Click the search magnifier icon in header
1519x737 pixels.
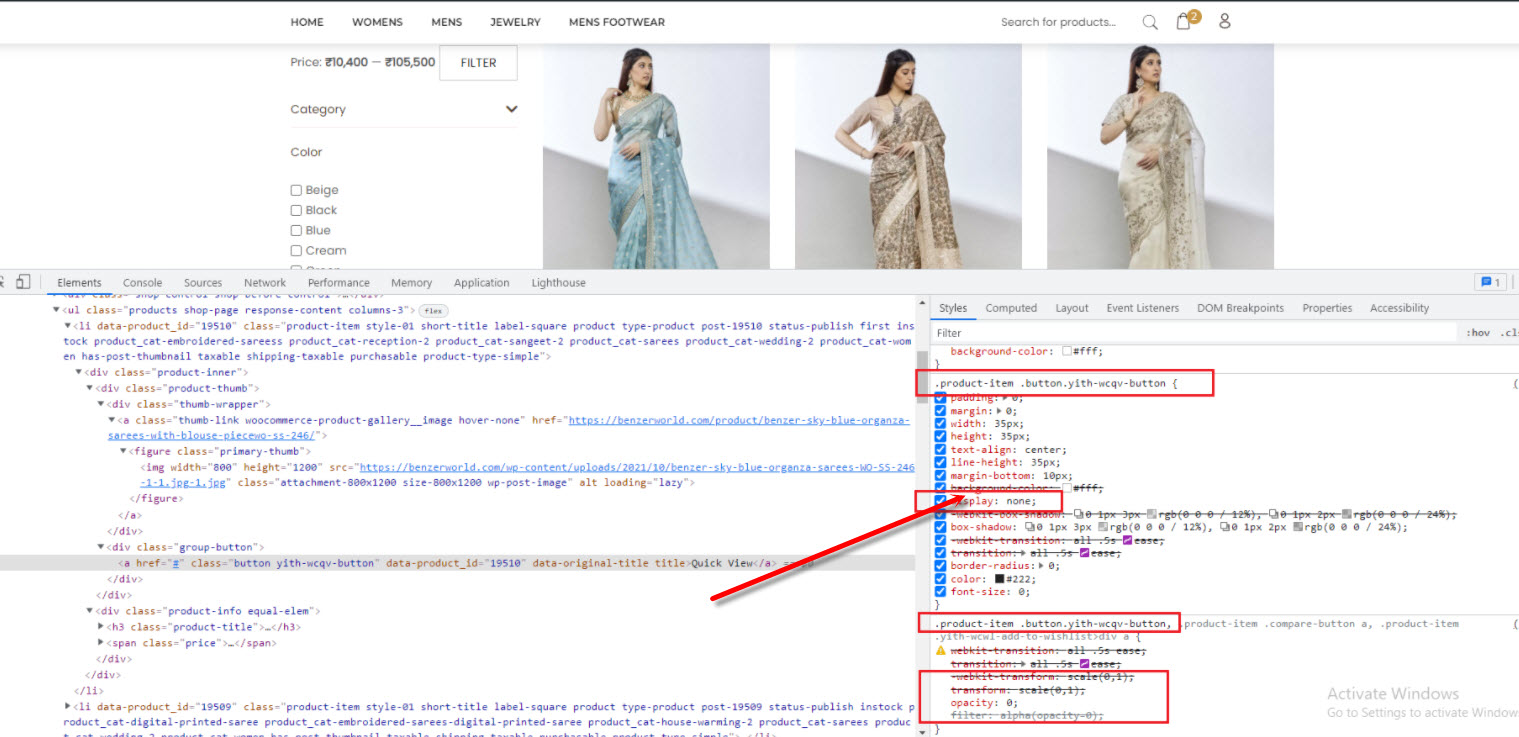pos(1150,22)
